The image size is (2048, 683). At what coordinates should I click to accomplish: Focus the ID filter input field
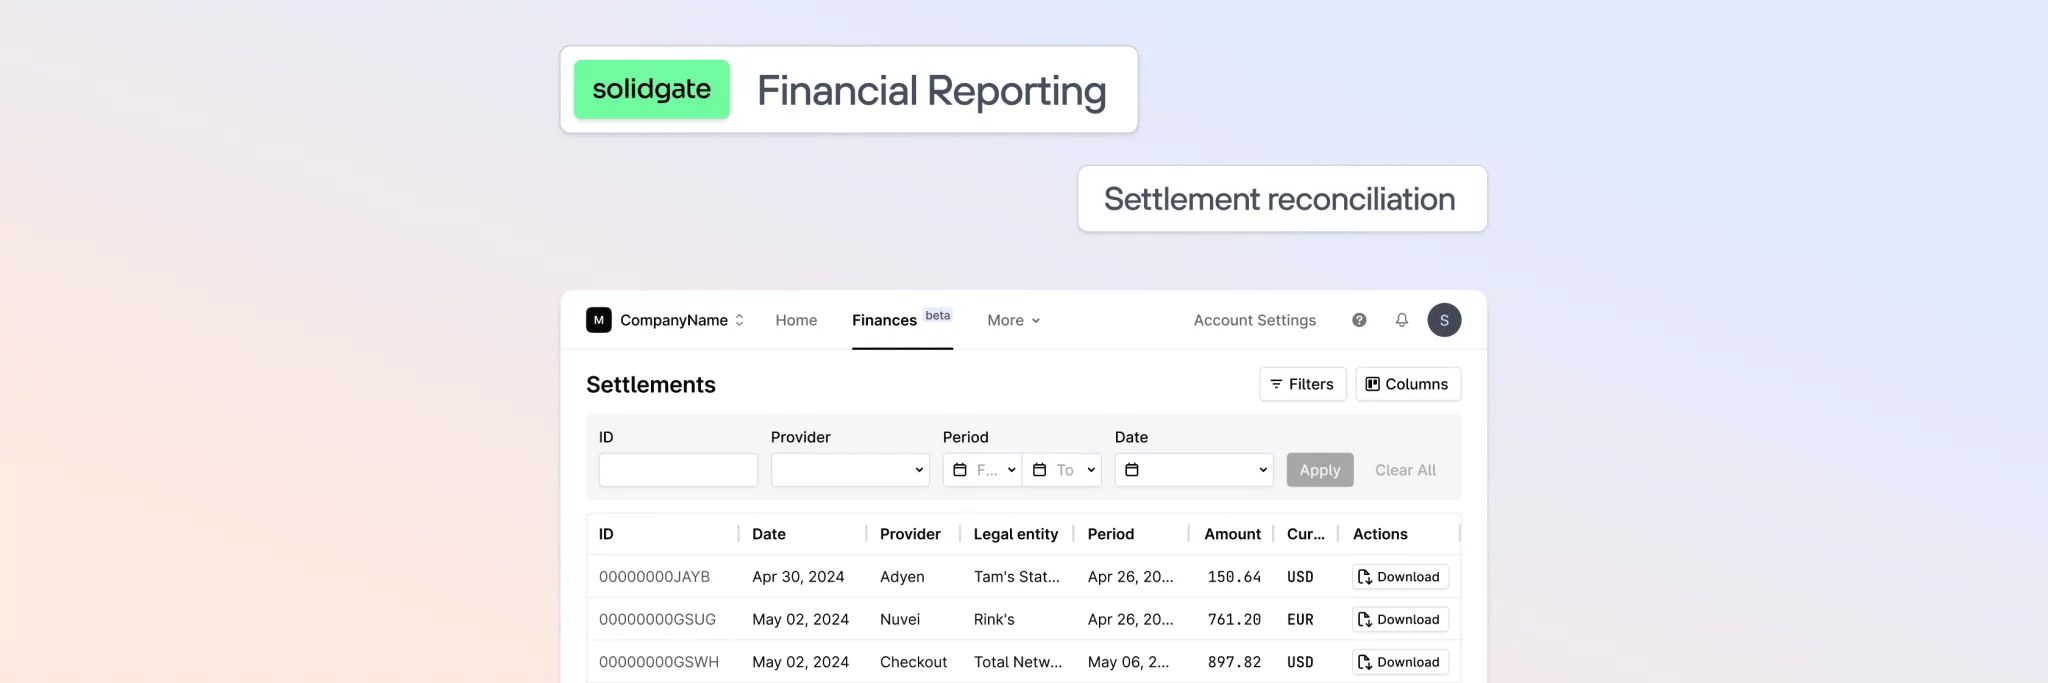pyautogui.click(x=678, y=470)
